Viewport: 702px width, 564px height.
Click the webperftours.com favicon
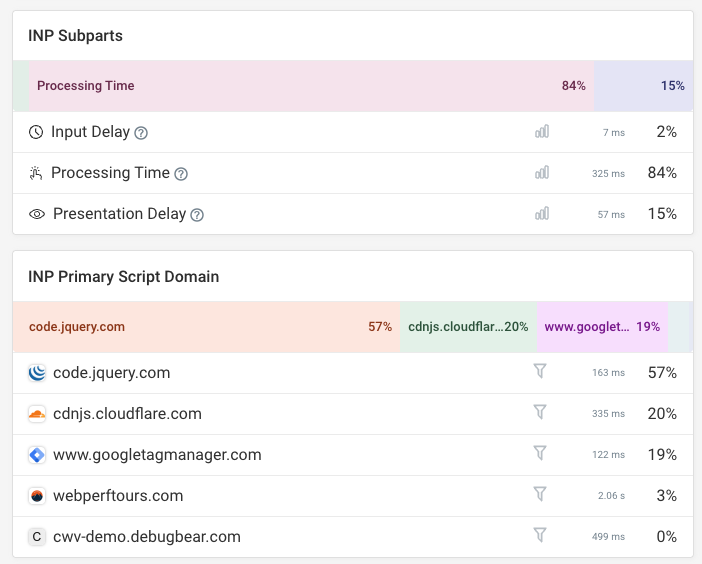pos(37,496)
